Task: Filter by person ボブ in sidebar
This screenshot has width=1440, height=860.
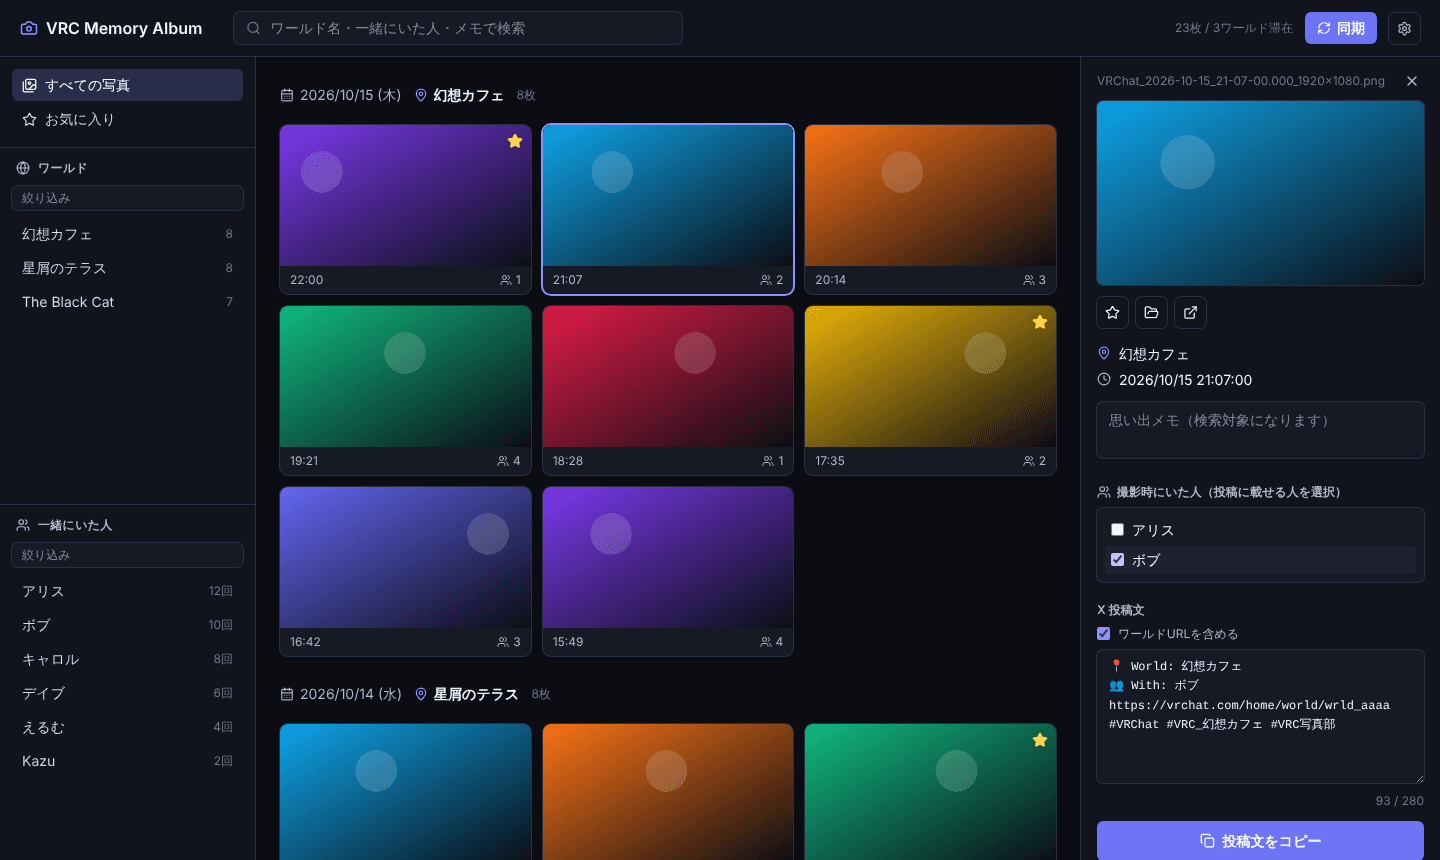Action: [x=127, y=625]
